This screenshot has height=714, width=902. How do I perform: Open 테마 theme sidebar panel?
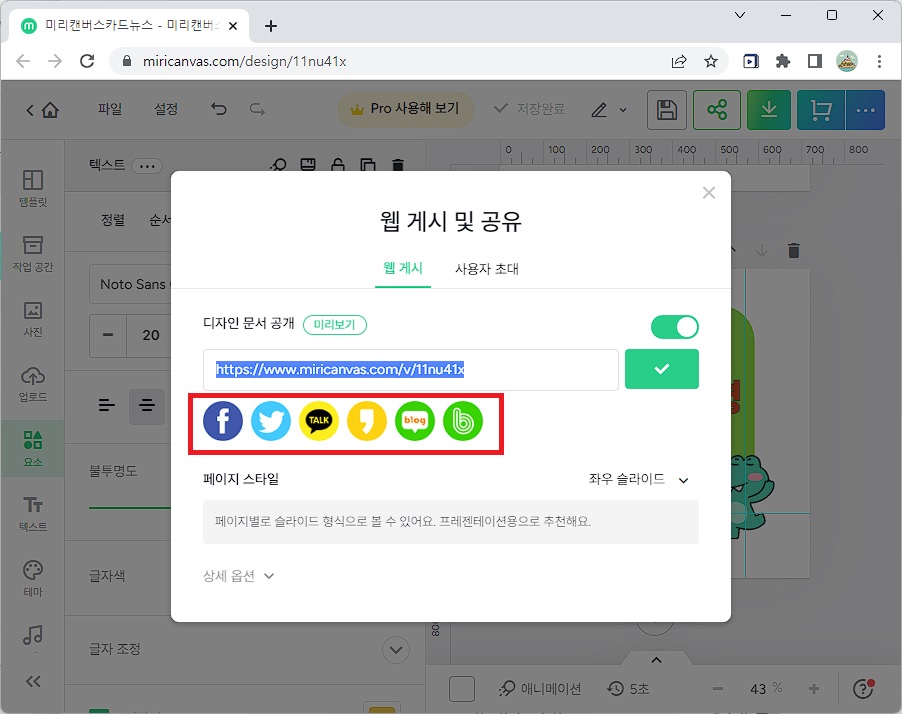(x=33, y=579)
